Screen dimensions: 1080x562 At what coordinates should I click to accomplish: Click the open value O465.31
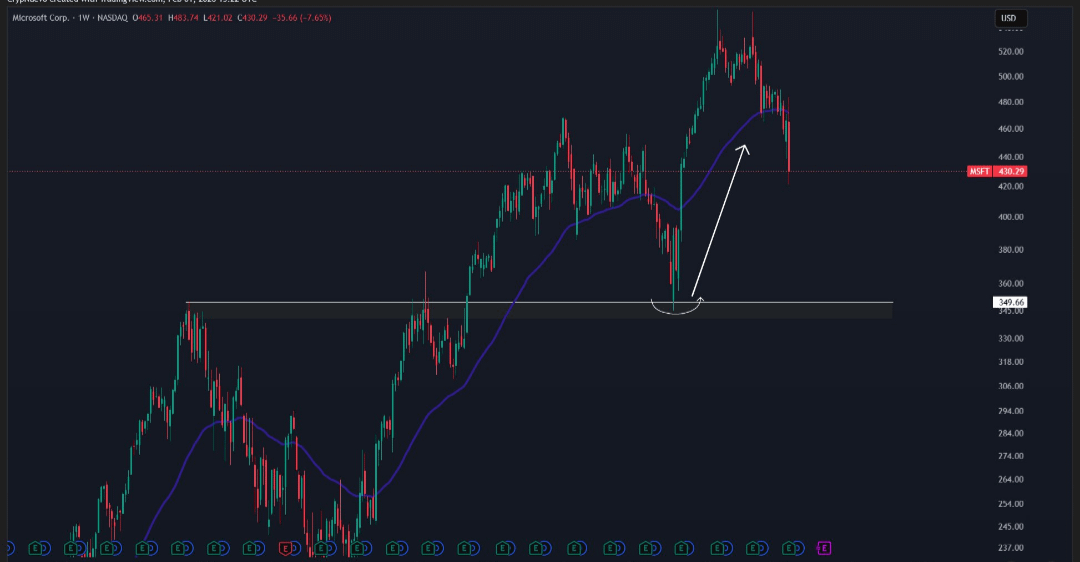[x=147, y=18]
